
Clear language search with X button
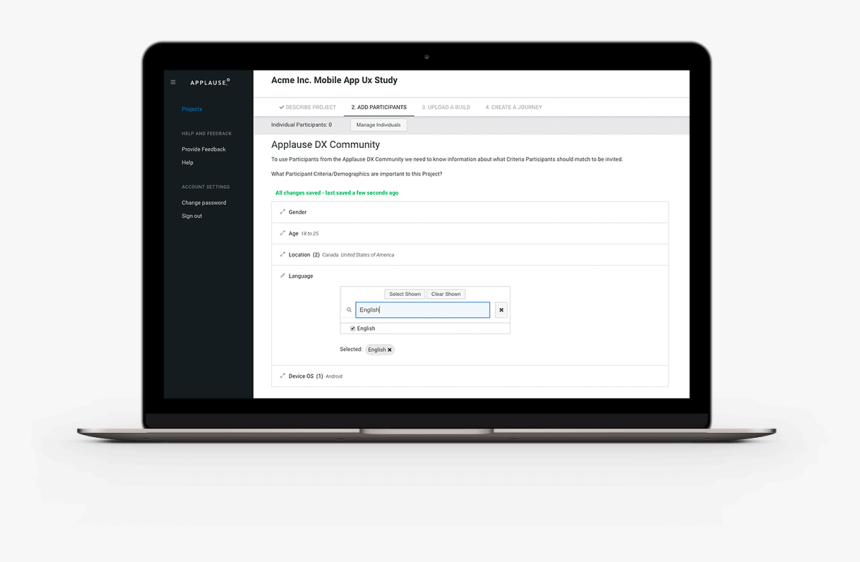[x=501, y=310]
